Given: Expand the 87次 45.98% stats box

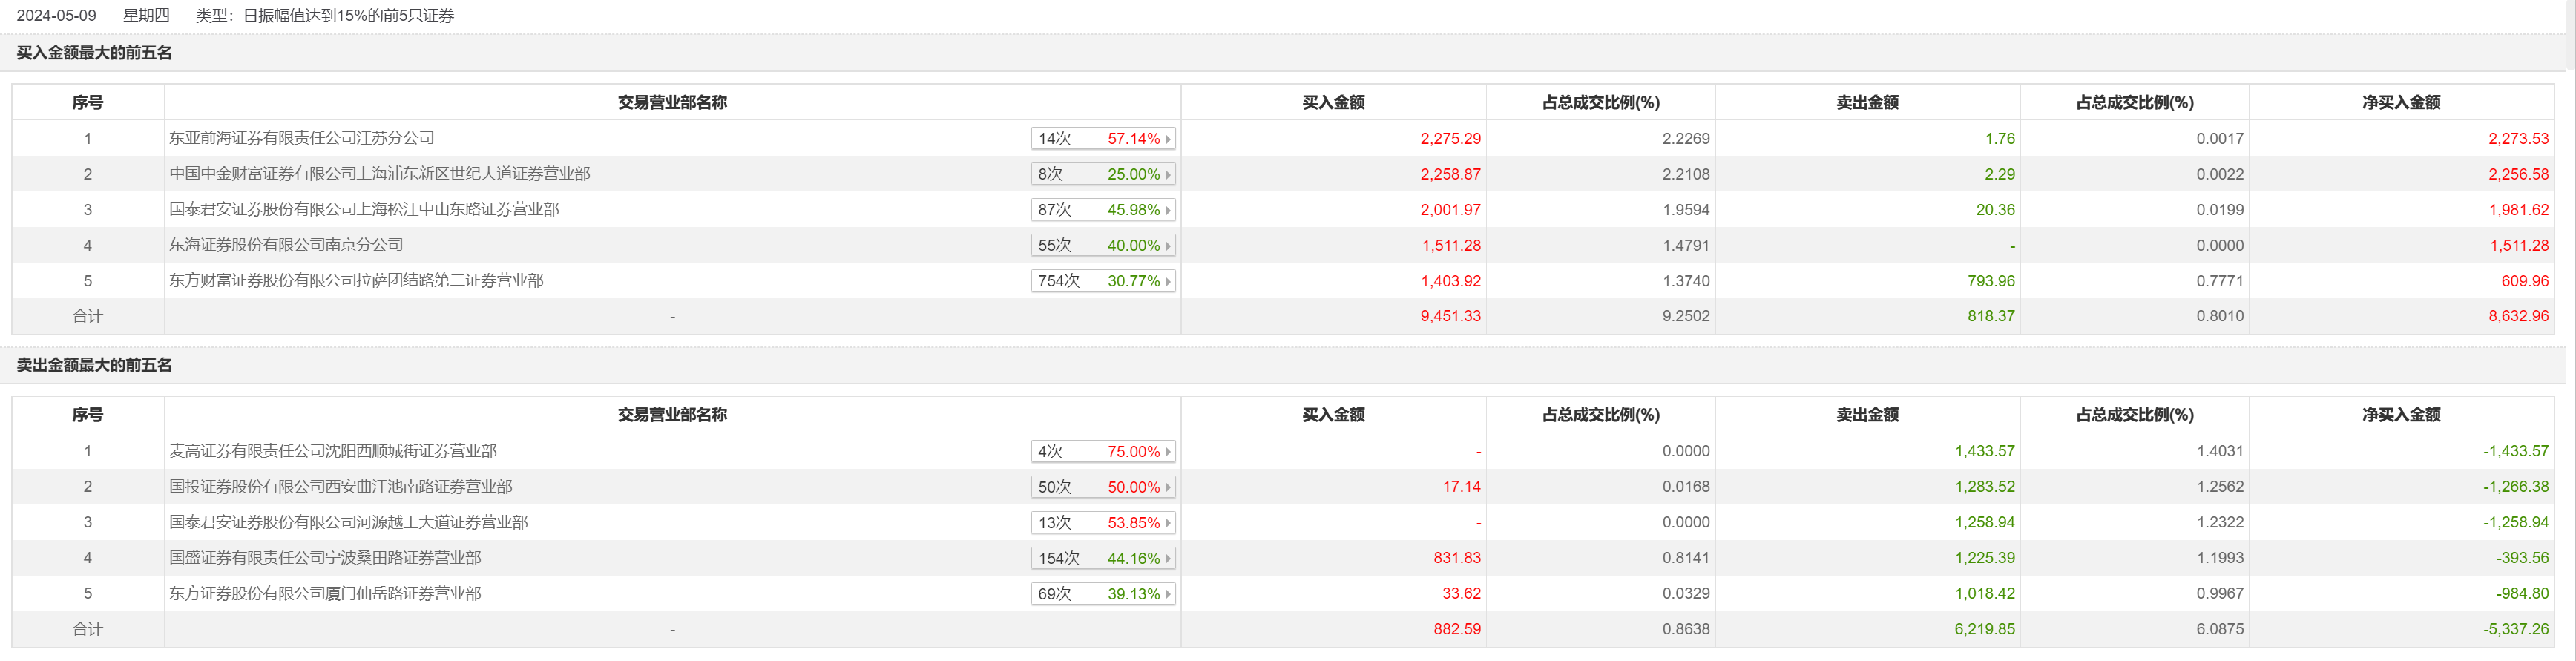Looking at the screenshot, I should point(1102,210).
